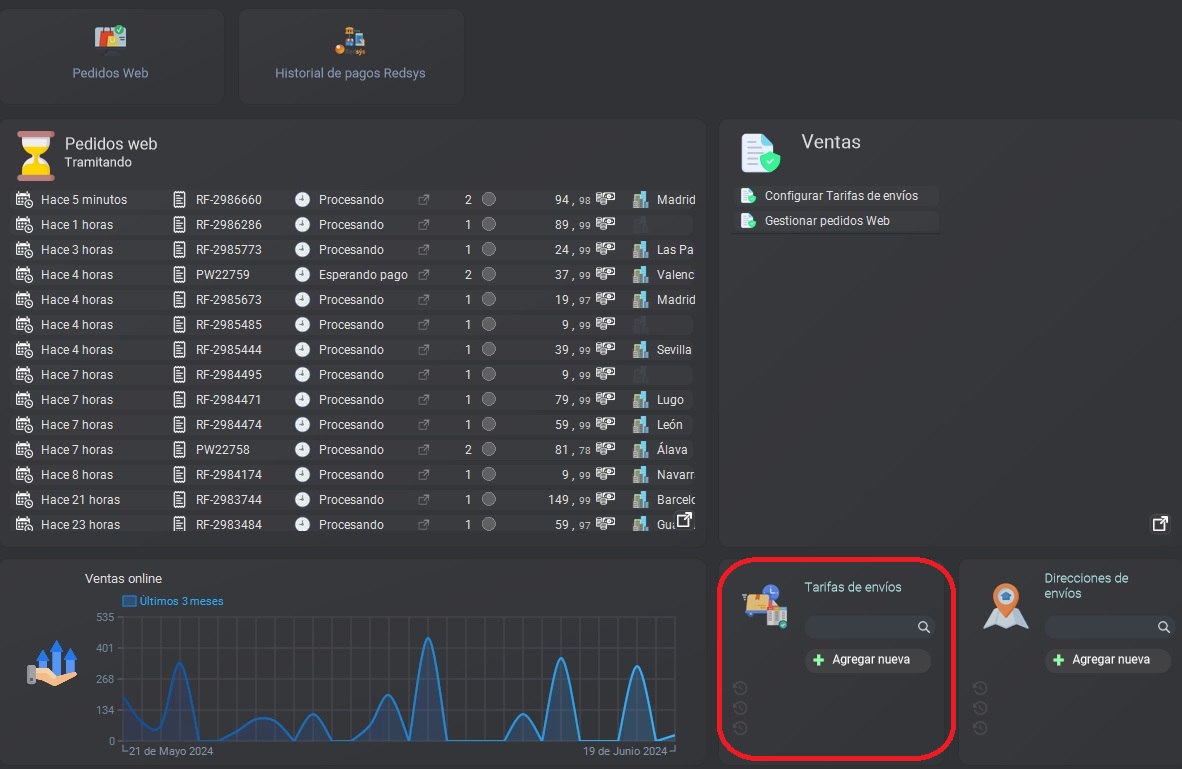Click status circle on order RF-2983744 row
The height and width of the screenshot is (769, 1182).
(x=489, y=499)
